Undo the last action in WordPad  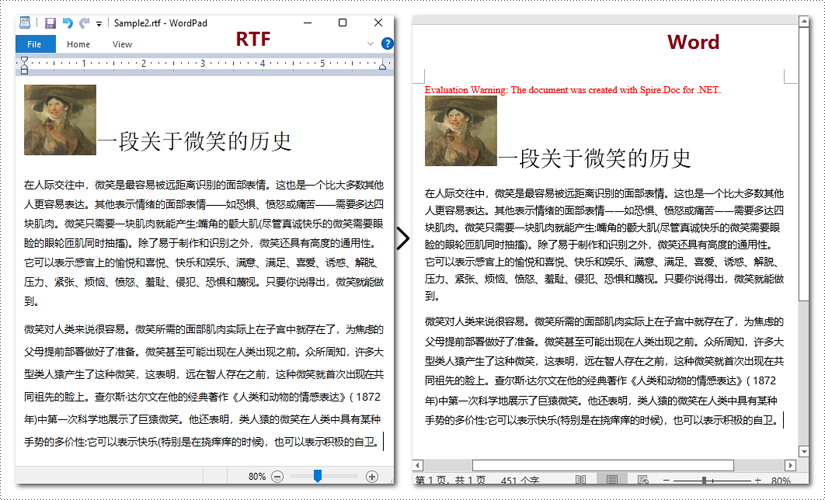[x=67, y=23]
